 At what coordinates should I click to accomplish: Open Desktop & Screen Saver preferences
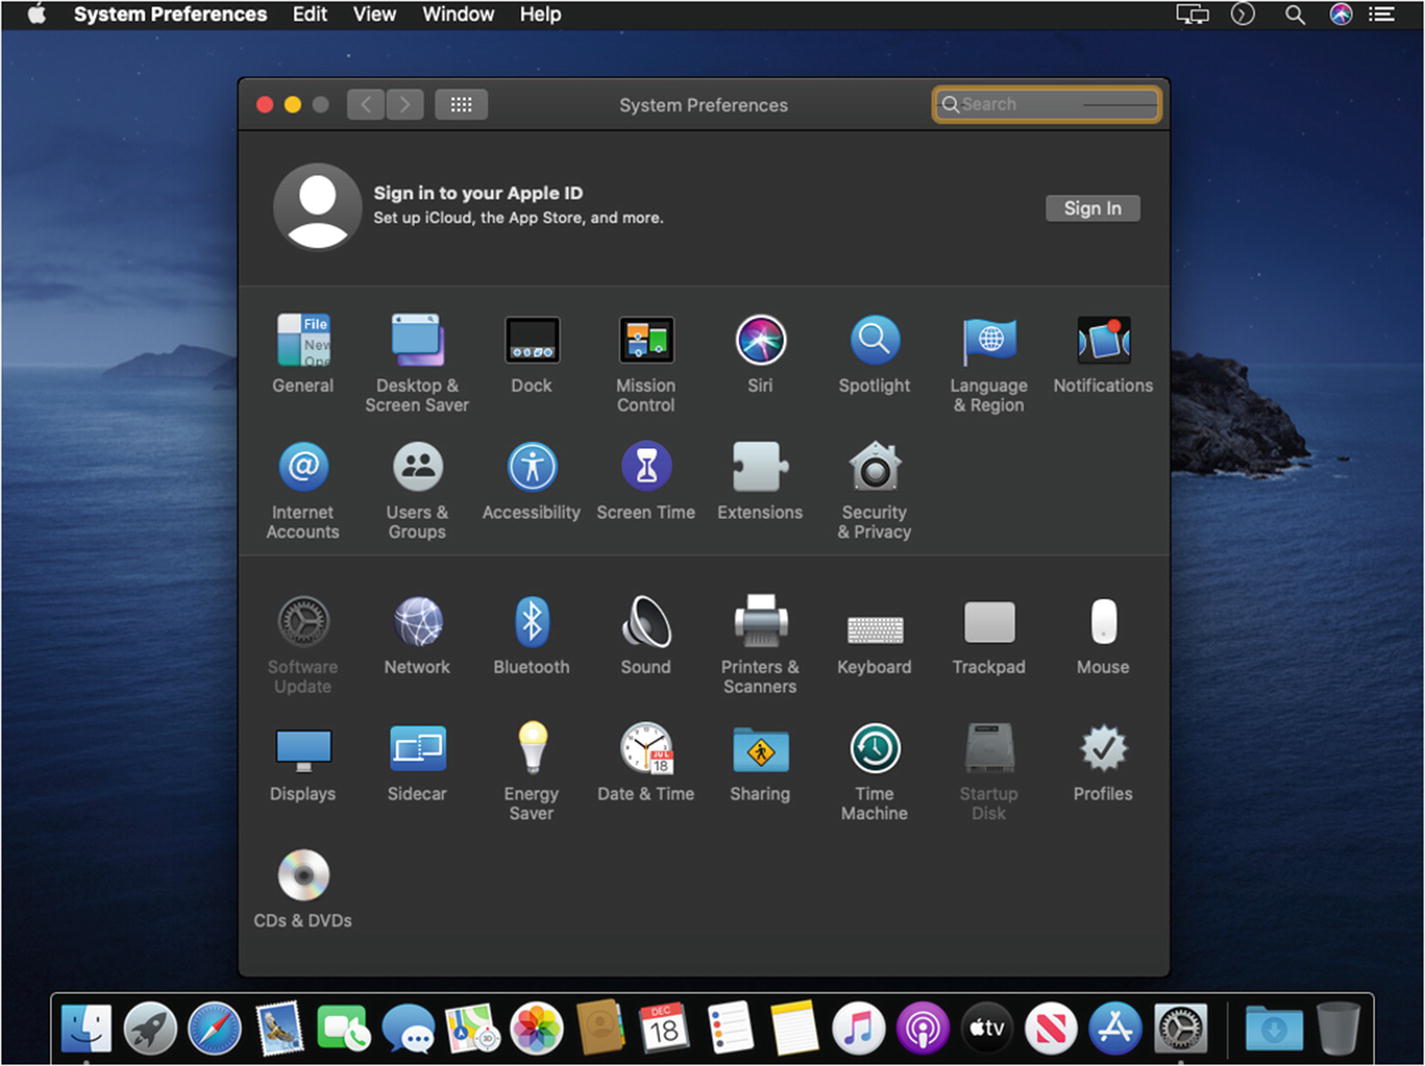pos(417,341)
